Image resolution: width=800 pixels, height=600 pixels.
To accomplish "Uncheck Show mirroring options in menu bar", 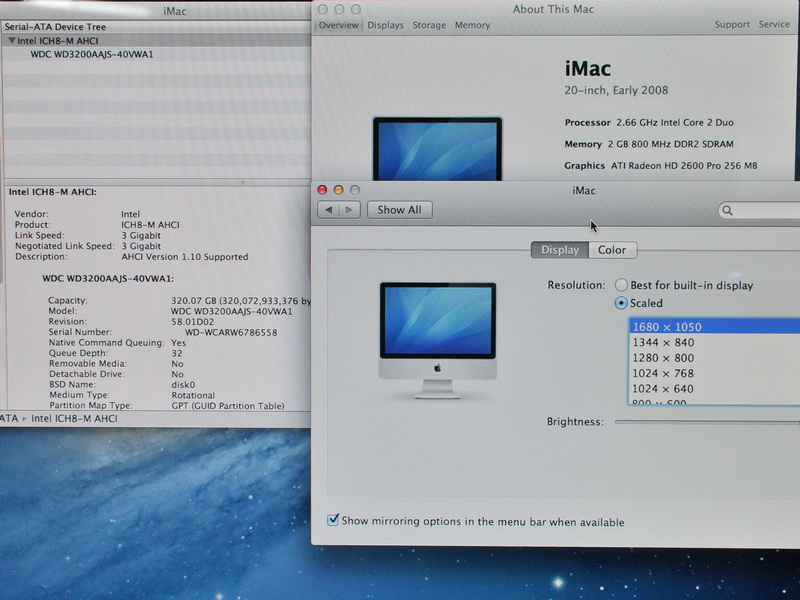I will [333, 520].
